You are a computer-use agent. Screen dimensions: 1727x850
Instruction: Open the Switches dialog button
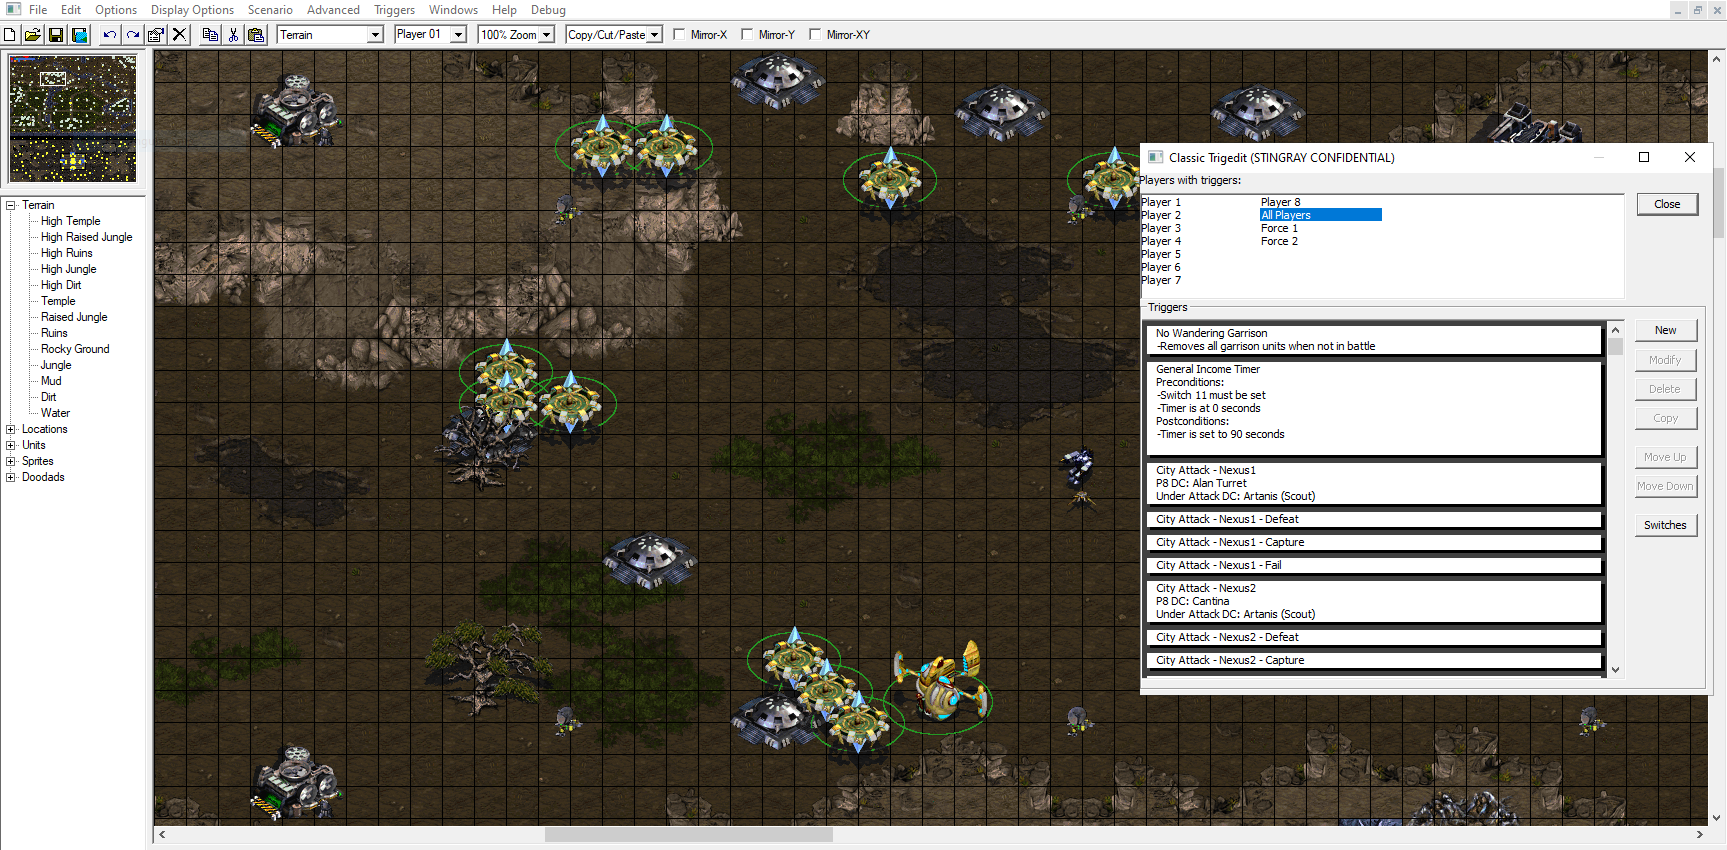(1665, 525)
